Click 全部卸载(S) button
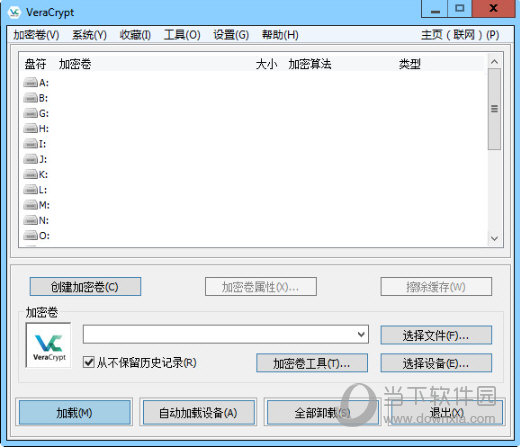This screenshot has width=520, height=448. tap(323, 412)
